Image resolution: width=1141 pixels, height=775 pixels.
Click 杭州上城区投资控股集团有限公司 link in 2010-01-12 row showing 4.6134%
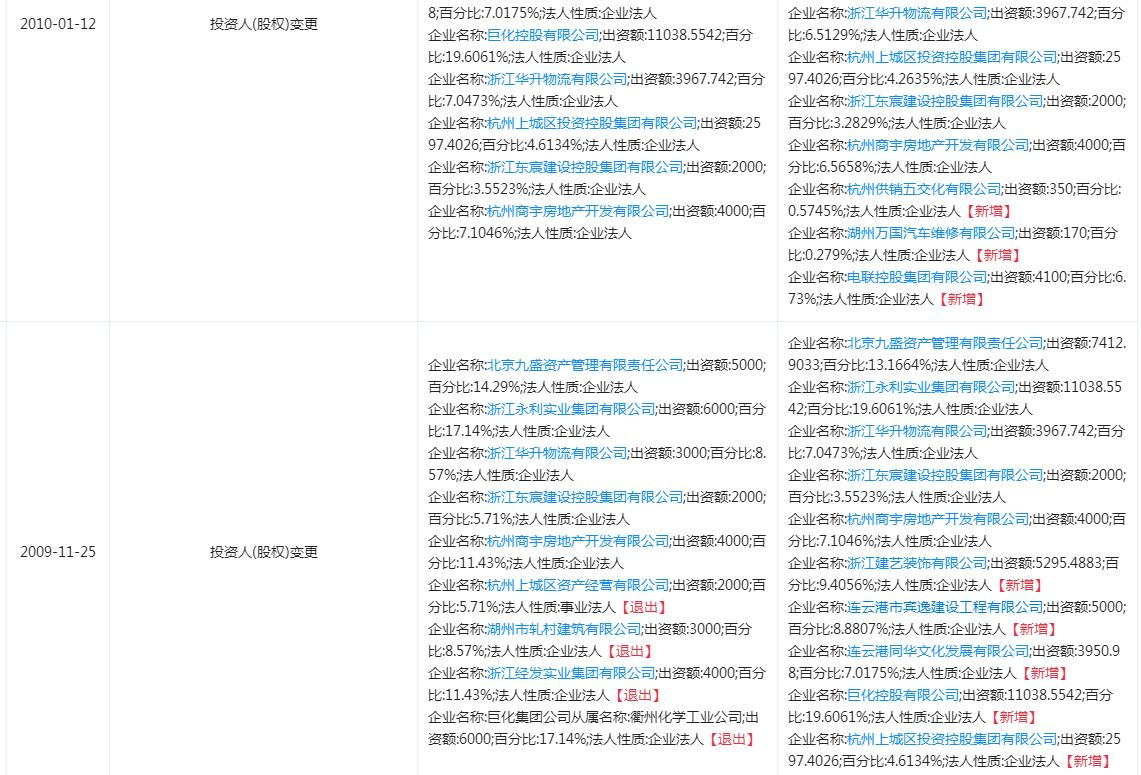click(592, 123)
